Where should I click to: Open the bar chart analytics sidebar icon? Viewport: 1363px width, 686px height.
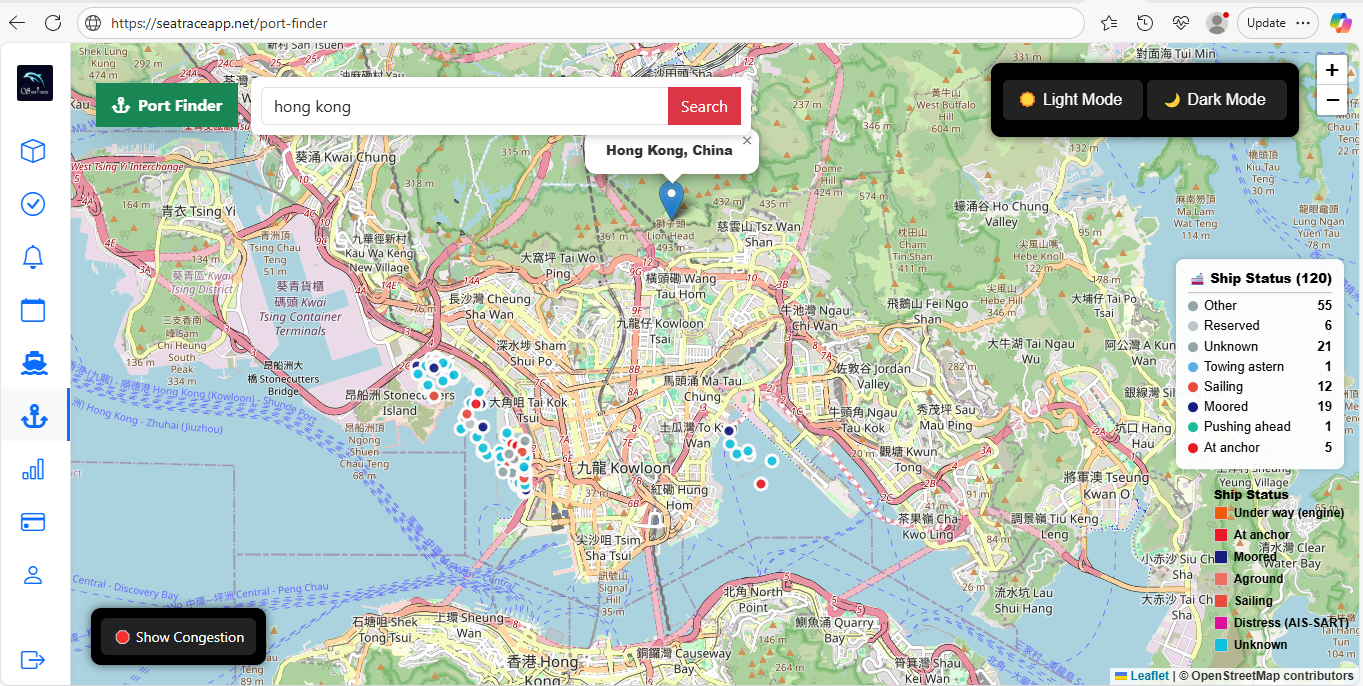[x=33, y=469]
